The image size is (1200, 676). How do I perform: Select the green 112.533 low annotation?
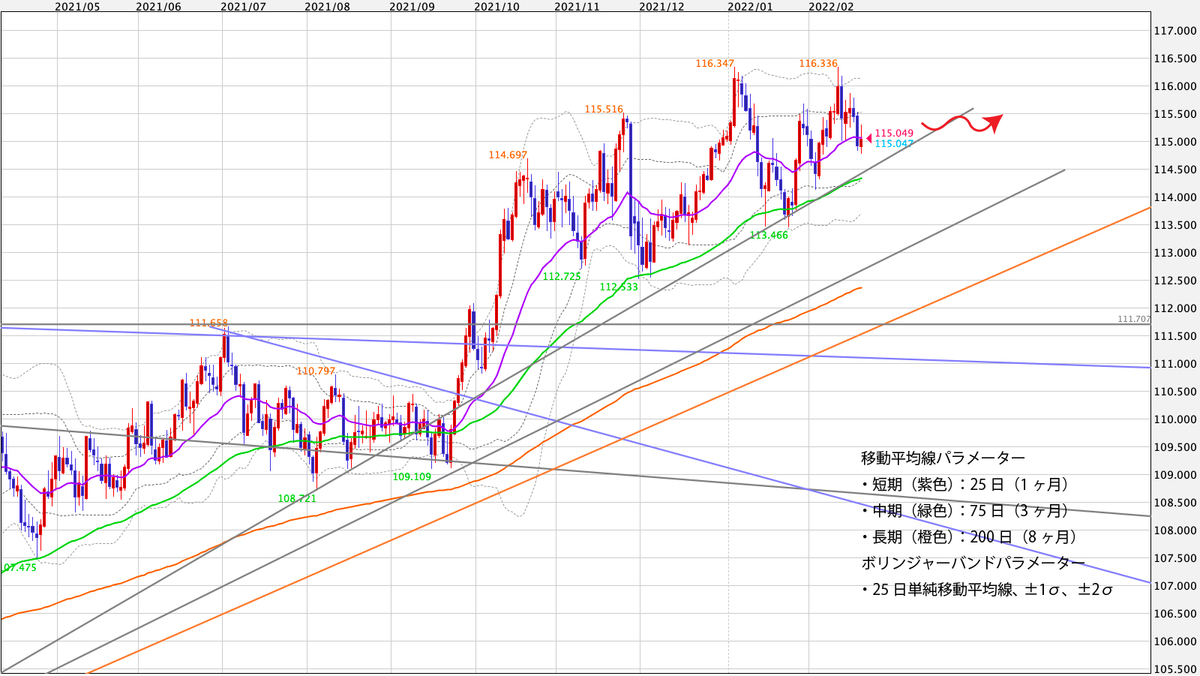click(x=619, y=286)
